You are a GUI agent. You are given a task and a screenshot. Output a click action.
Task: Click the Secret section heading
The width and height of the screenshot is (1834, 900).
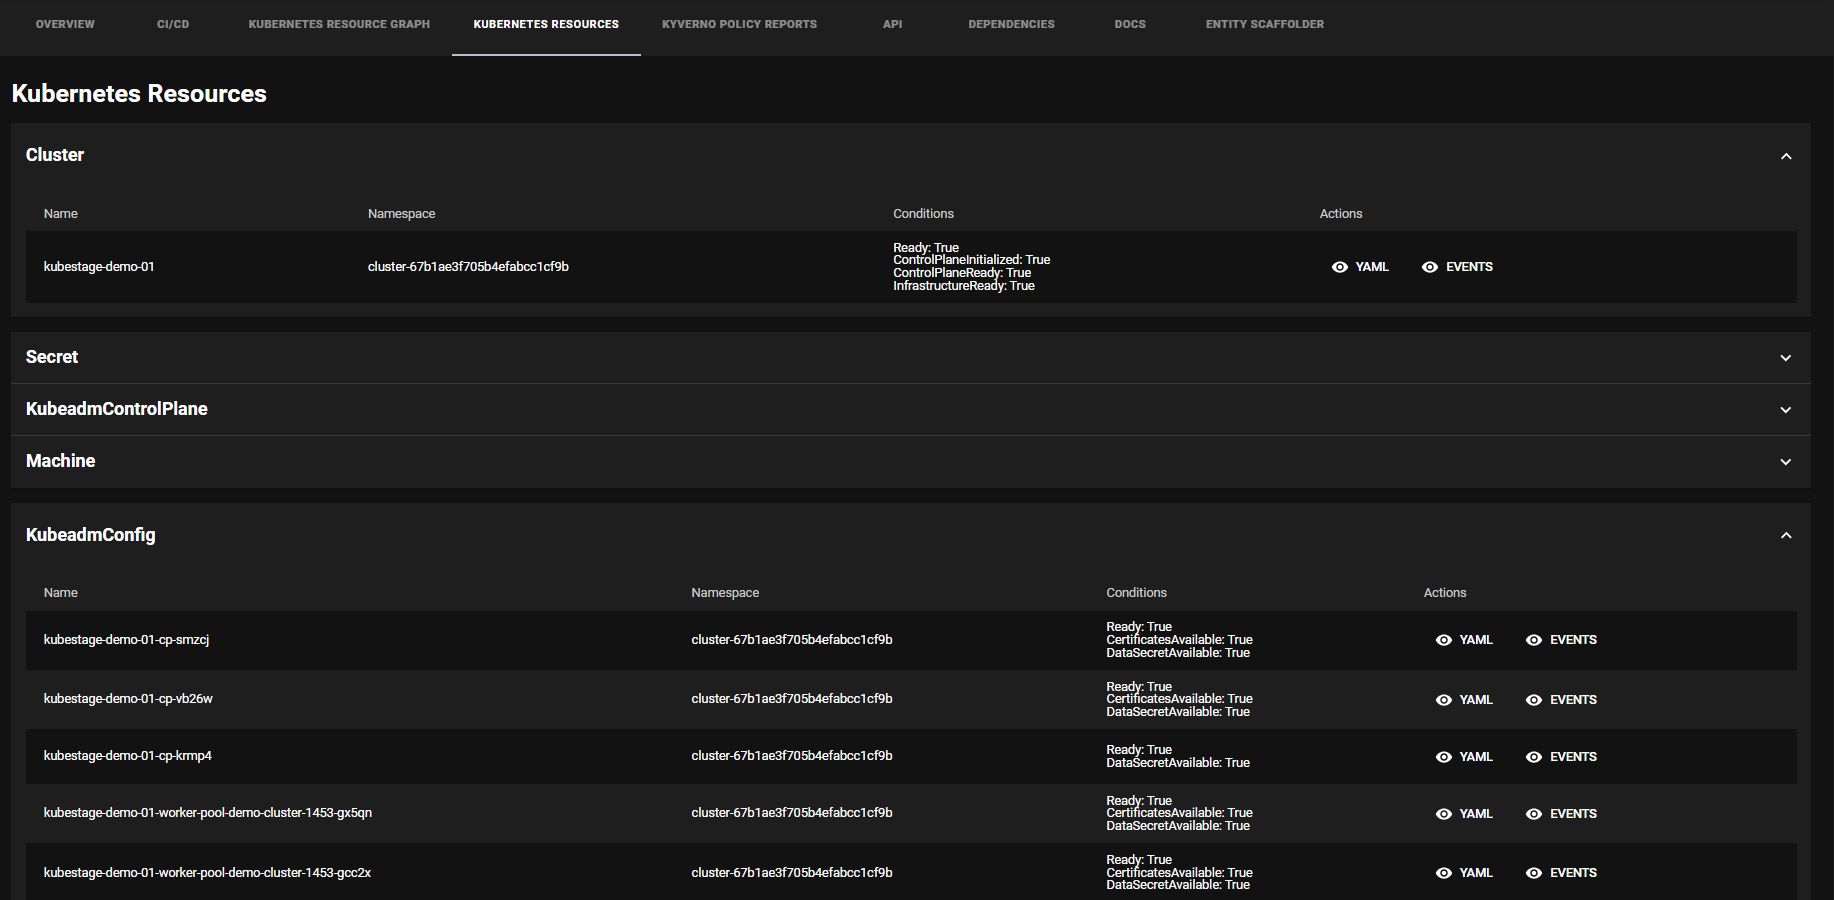(x=52, y=357)
